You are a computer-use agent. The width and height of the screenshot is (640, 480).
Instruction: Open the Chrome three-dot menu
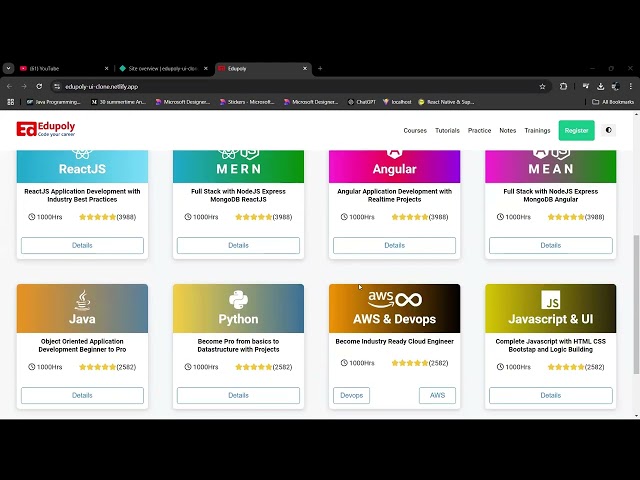tap(631, 87)
